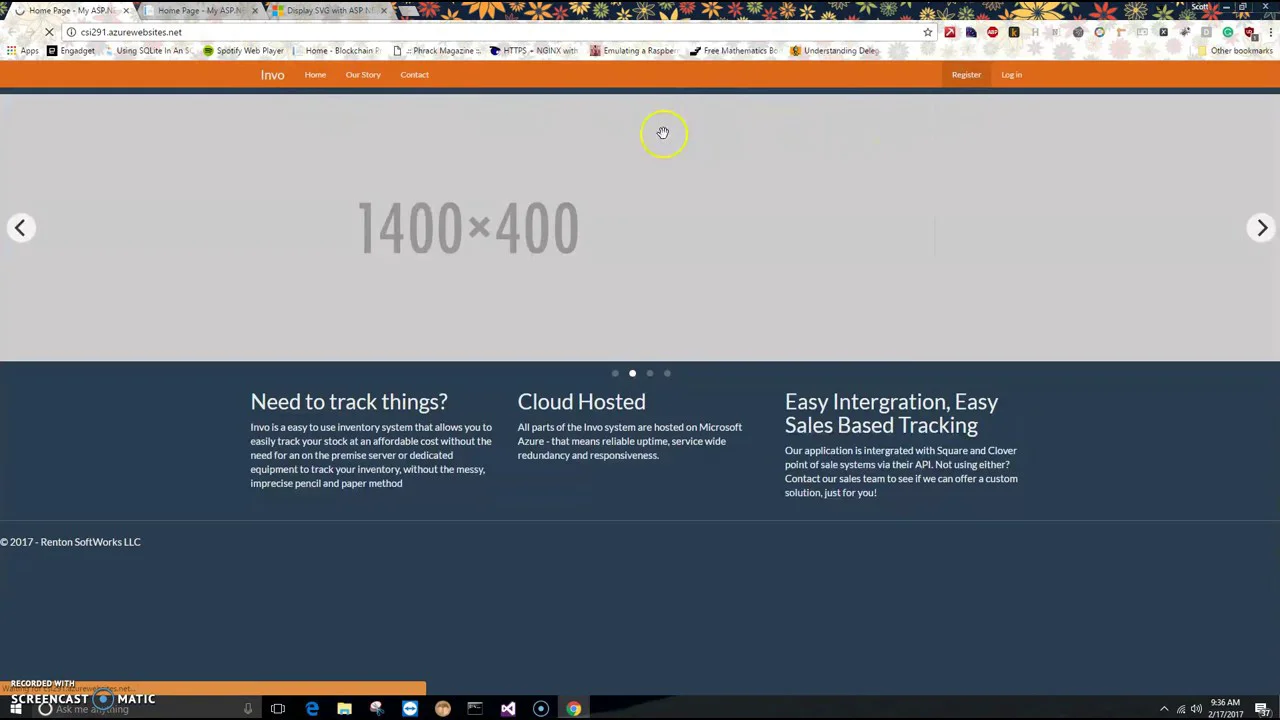Click the red shield extension icon

pos(1250,32)
